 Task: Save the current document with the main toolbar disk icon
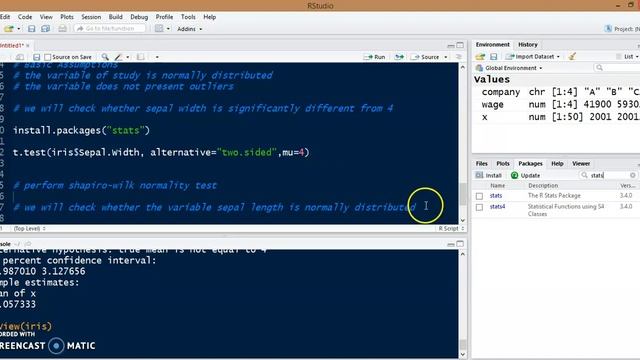click(x=31, y=29)
